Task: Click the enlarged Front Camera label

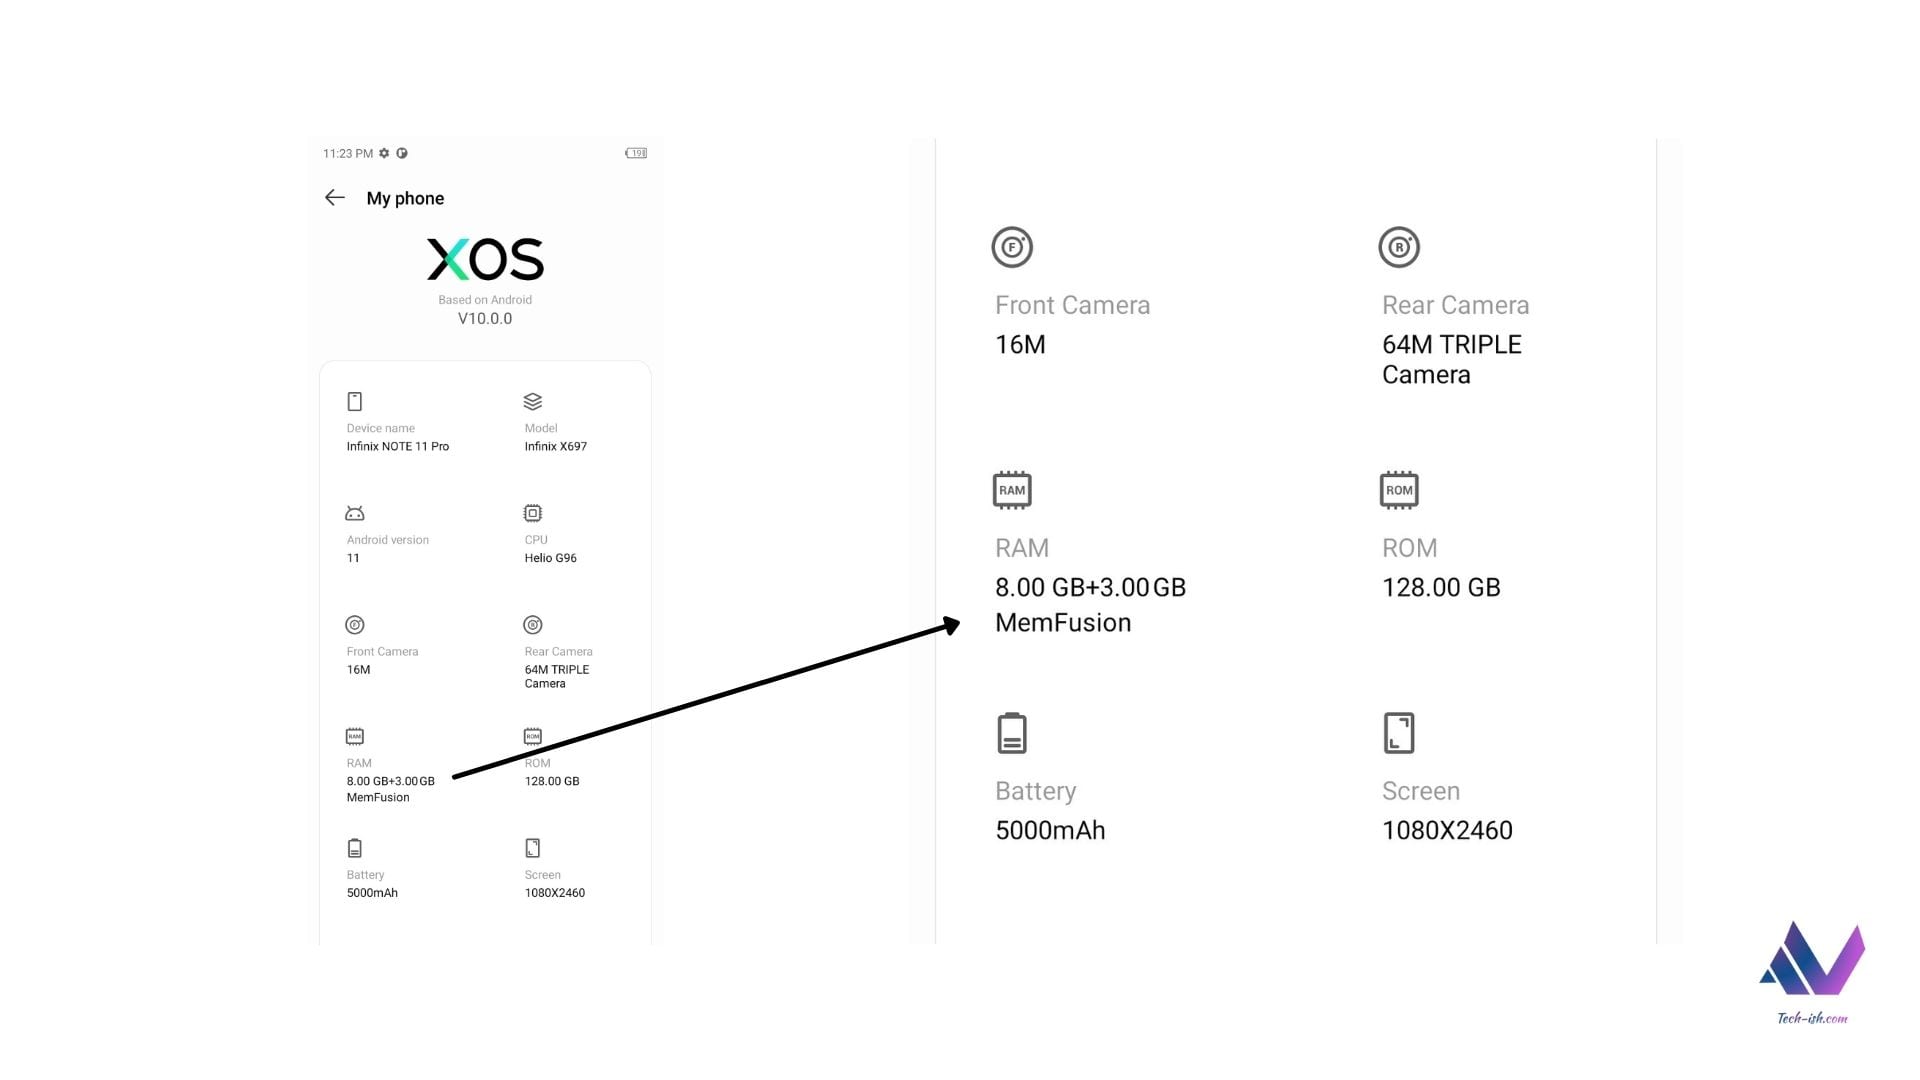Action: (x=1072, y=306)
